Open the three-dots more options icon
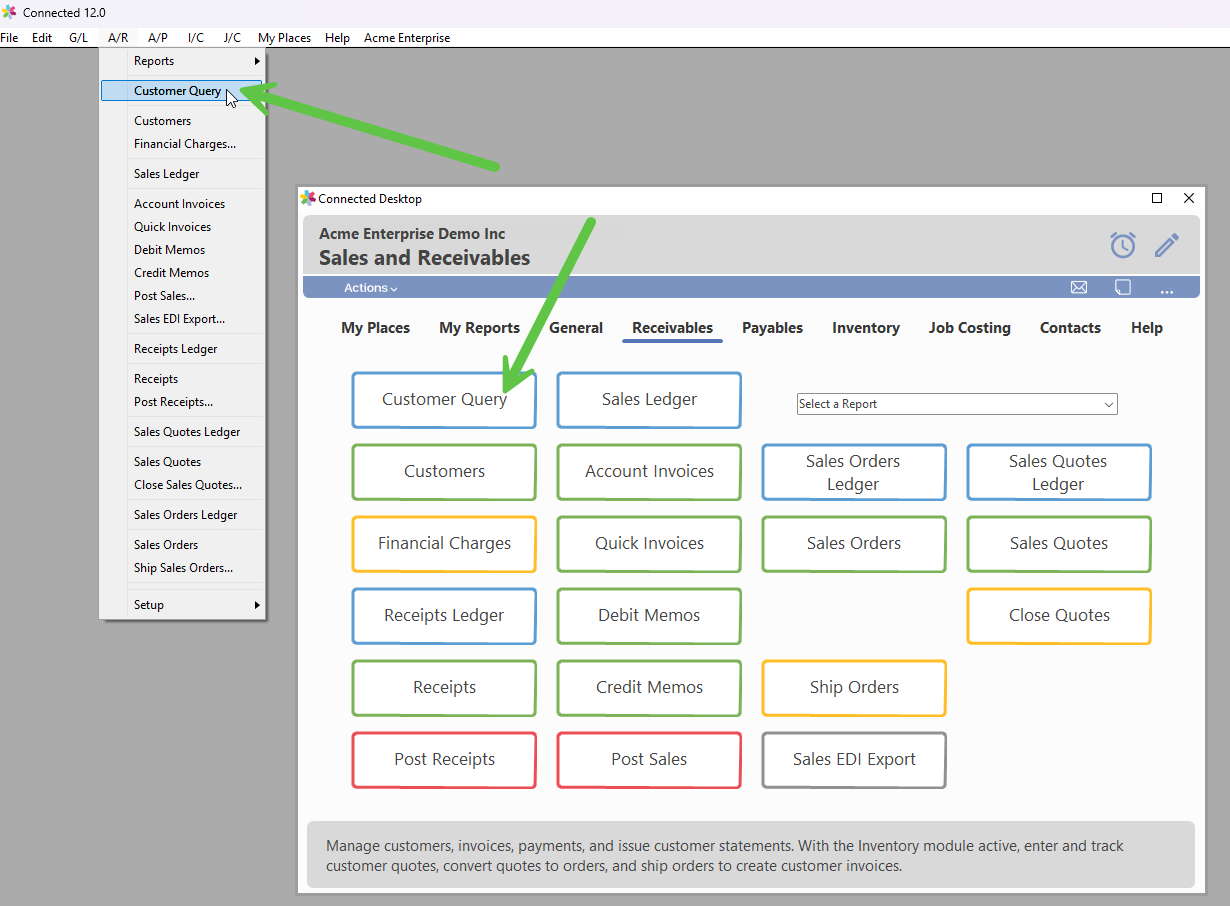Screen dimensions: 1230x906 tap(1167, 290)
